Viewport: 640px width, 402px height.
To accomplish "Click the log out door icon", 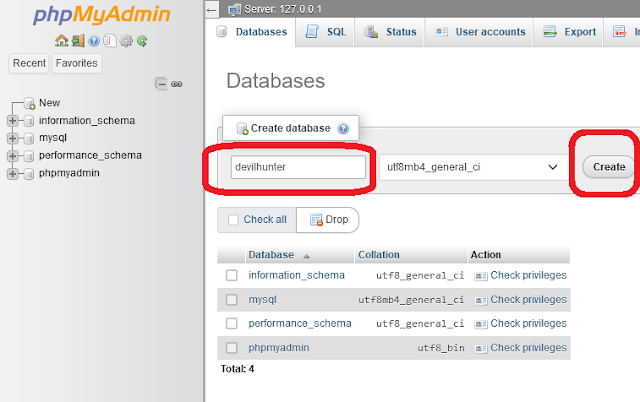I will coord(78,41).
